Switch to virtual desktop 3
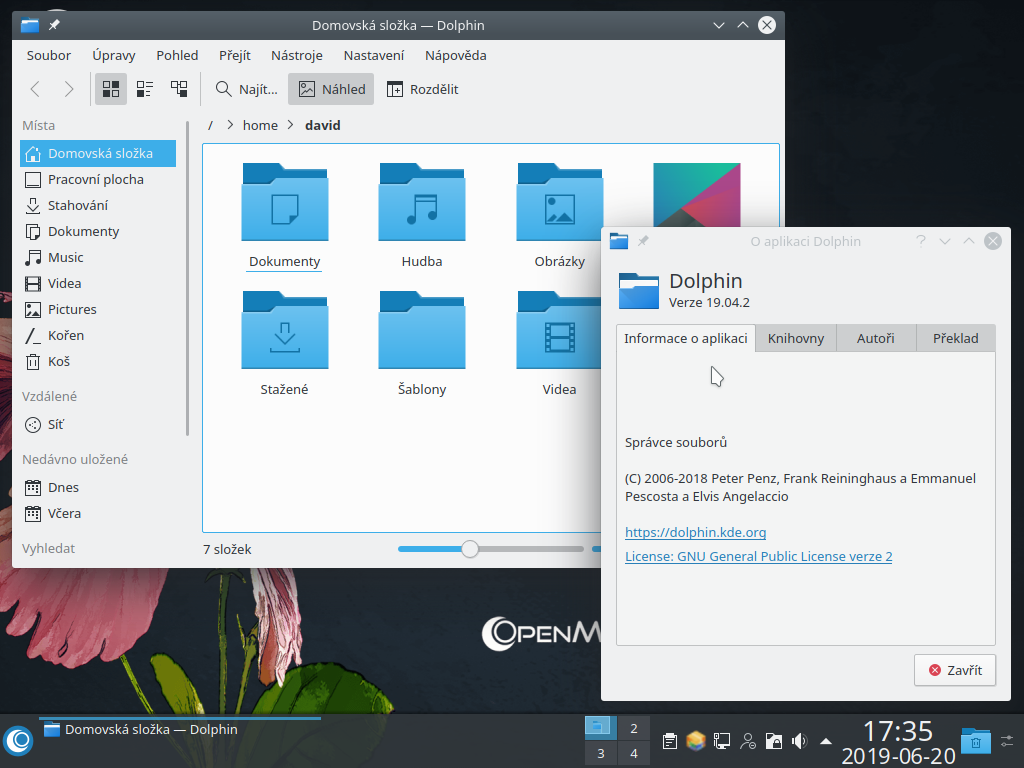 point(601,753)
